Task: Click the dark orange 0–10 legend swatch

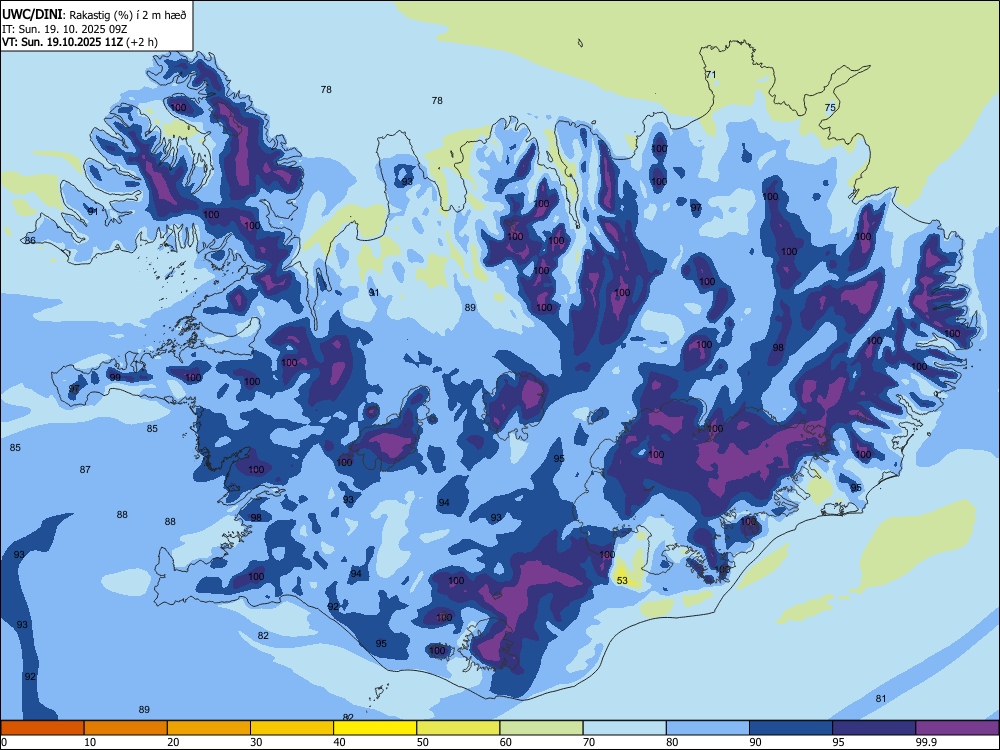Action: pyautogui.click(x=42, y=728)
